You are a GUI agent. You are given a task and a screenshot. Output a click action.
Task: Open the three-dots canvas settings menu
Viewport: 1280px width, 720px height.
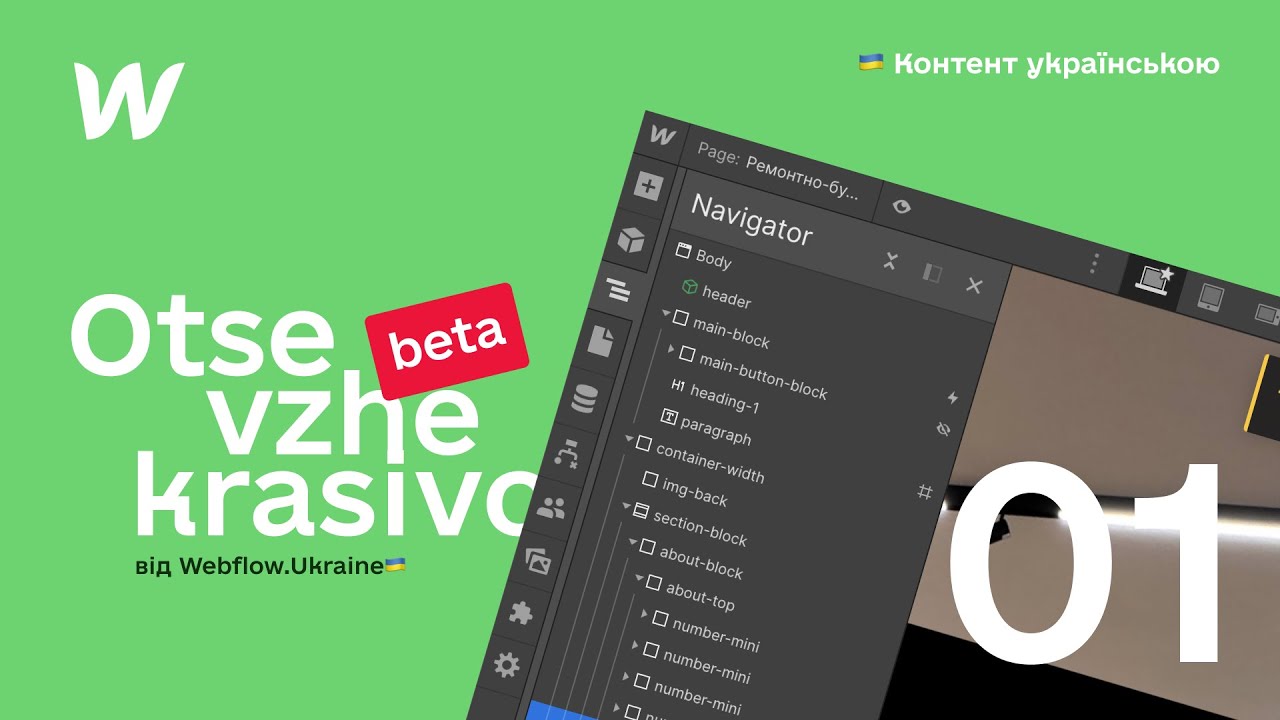(1095, 263)
